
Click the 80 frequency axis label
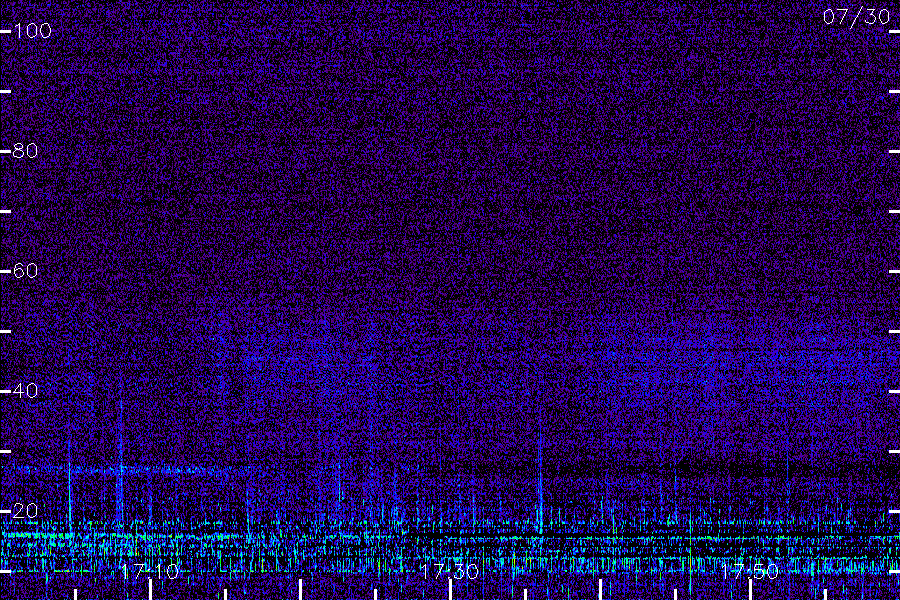click(x=25, y=150)
